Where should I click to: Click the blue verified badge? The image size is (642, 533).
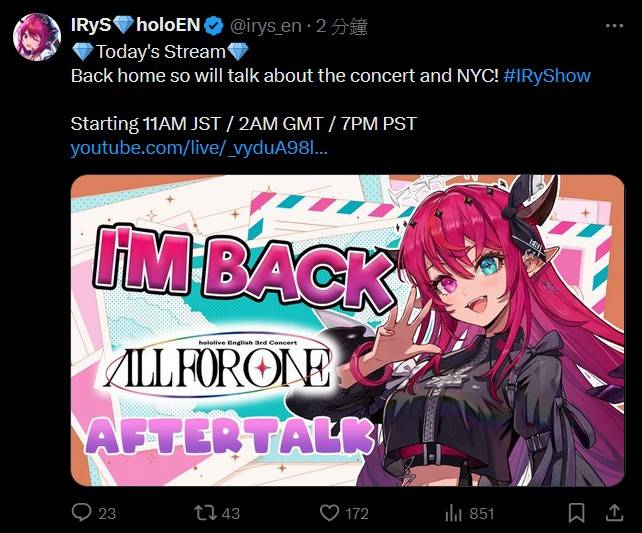click(x=214, y=26)
